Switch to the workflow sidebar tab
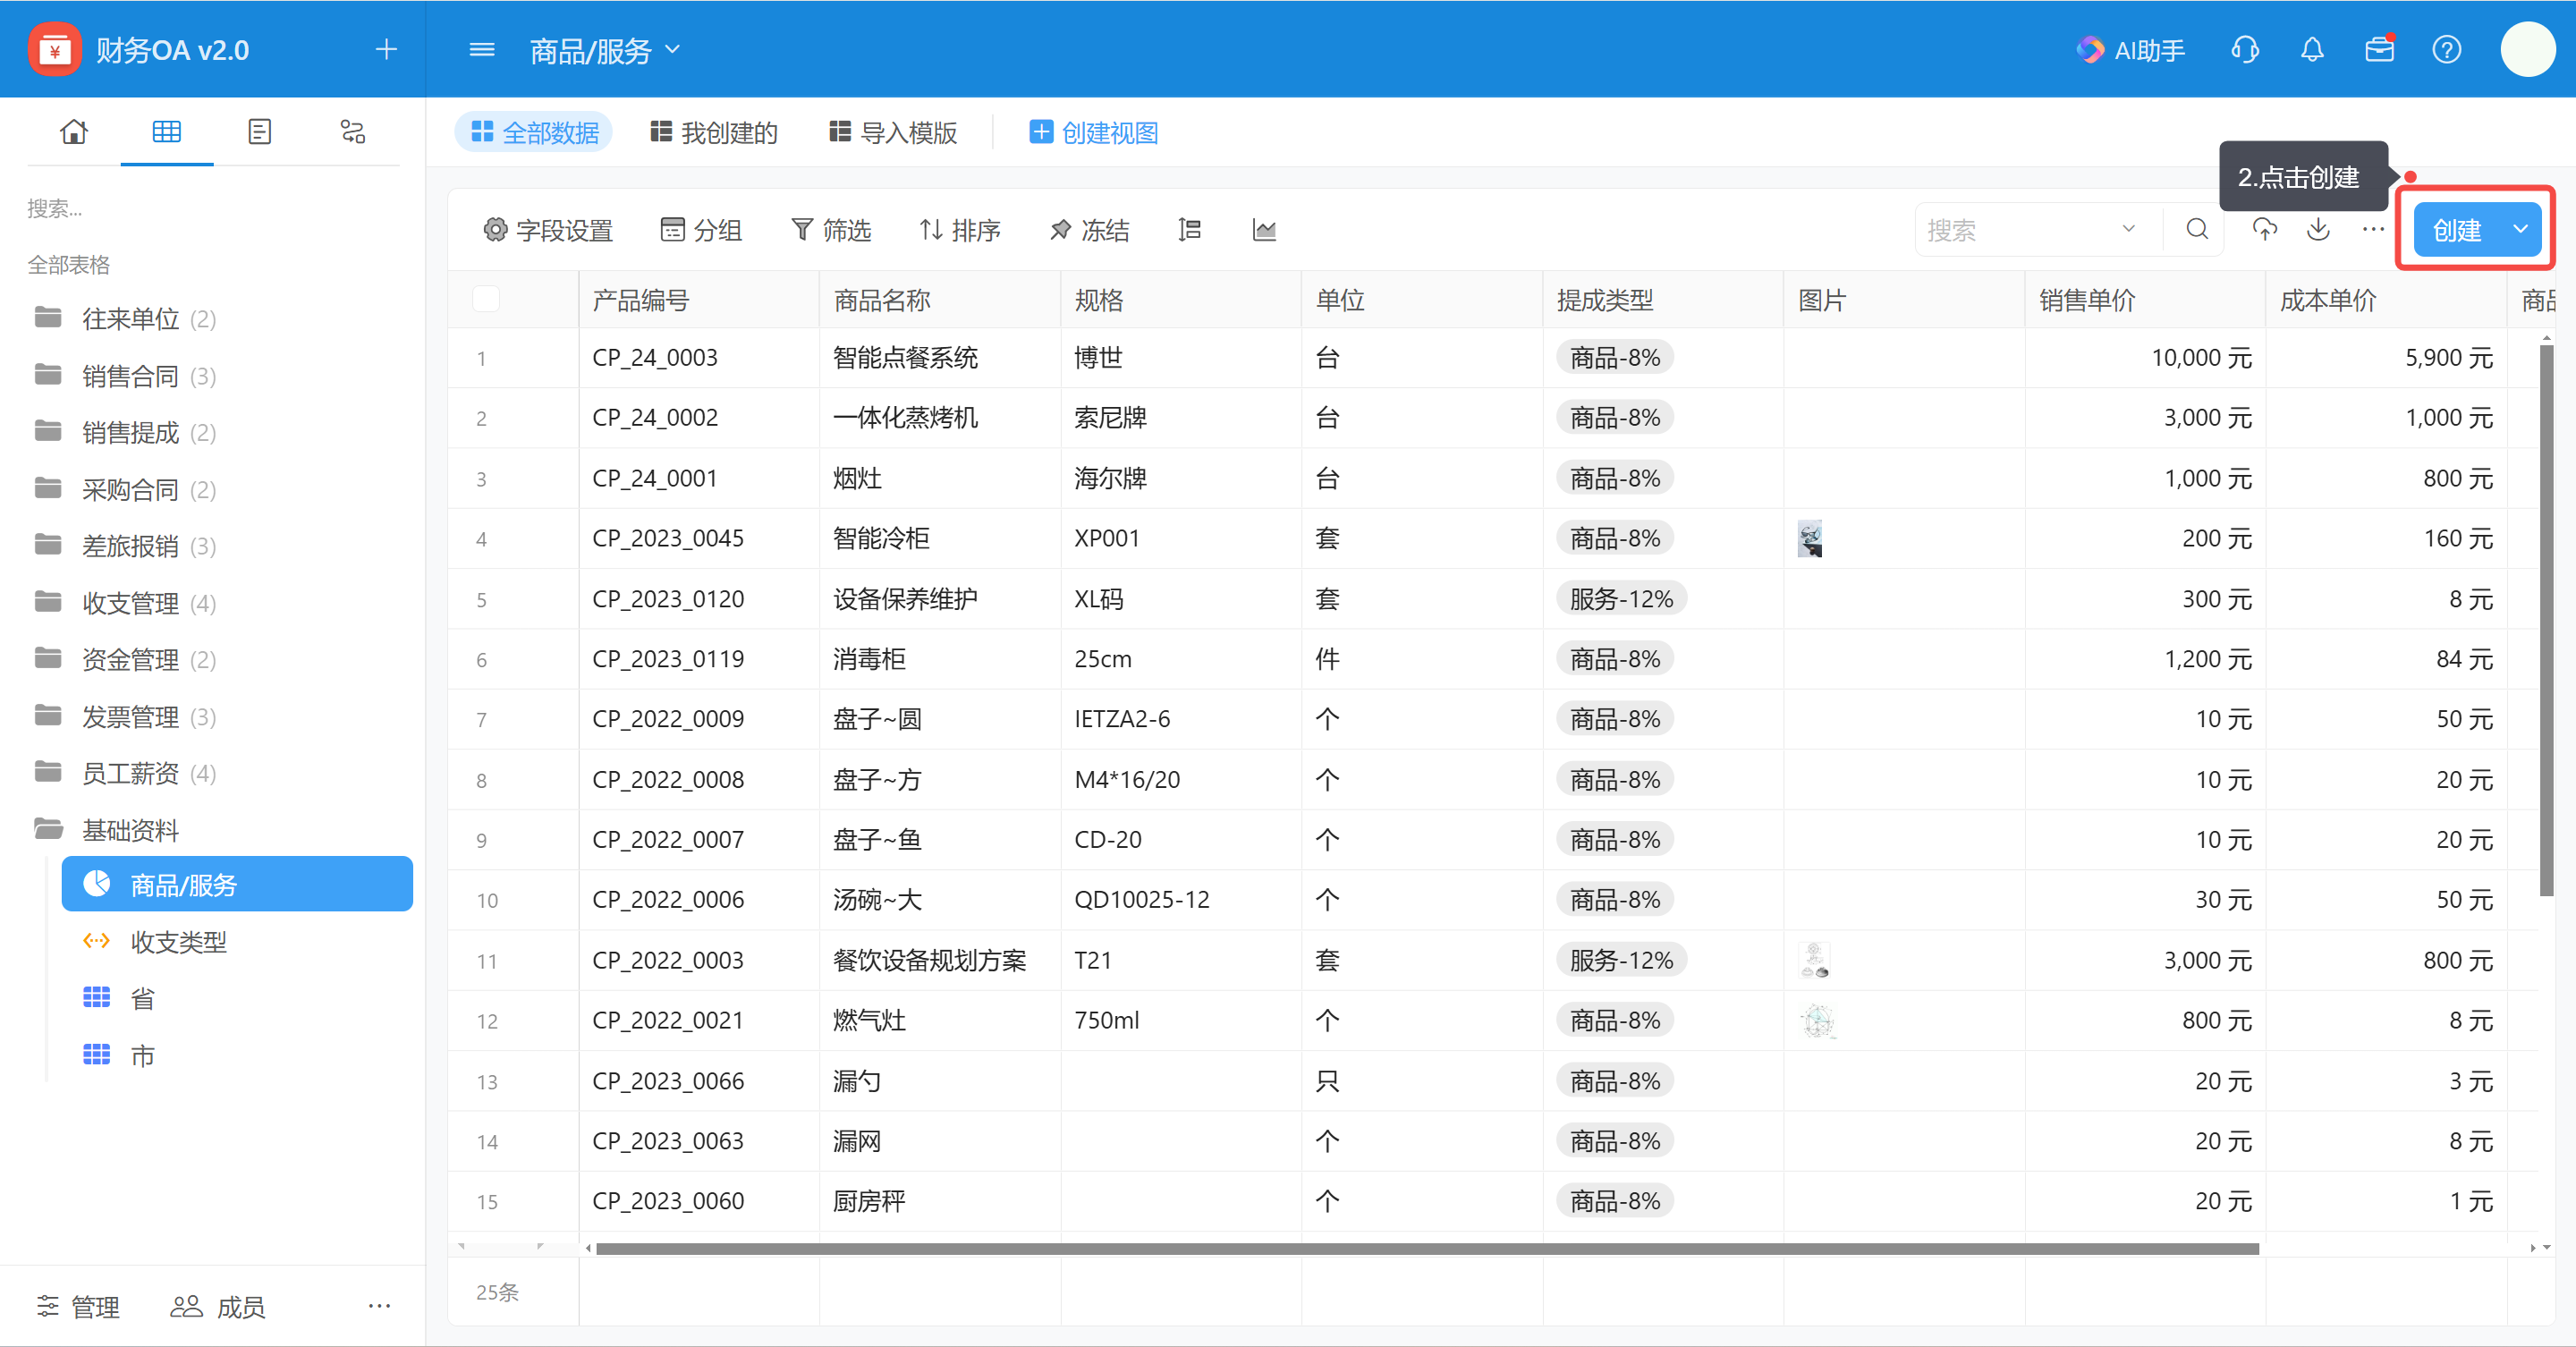The image size is (2576, 1347). tap(353, 131)
